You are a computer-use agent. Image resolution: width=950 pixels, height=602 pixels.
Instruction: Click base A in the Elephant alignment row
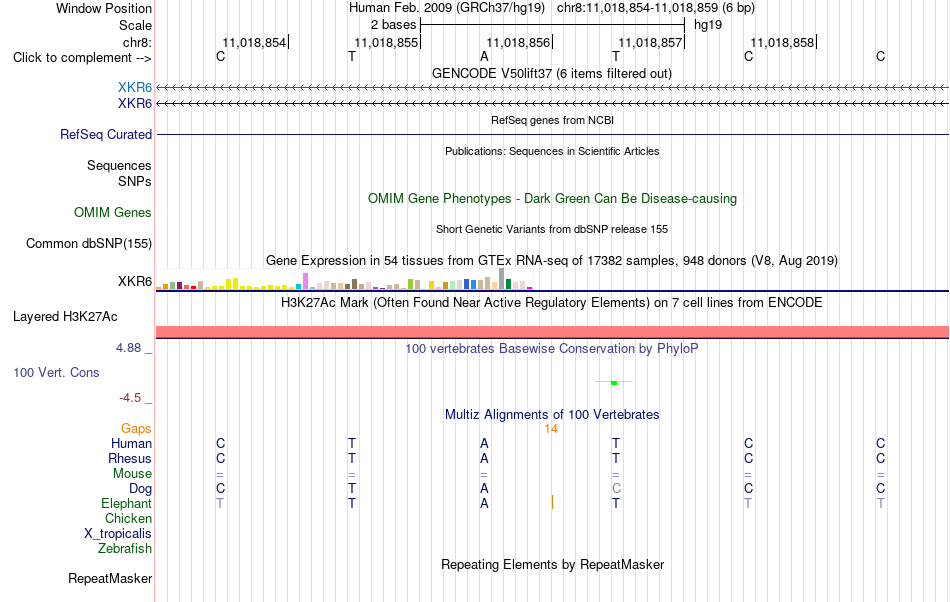[x=484, y=503]
